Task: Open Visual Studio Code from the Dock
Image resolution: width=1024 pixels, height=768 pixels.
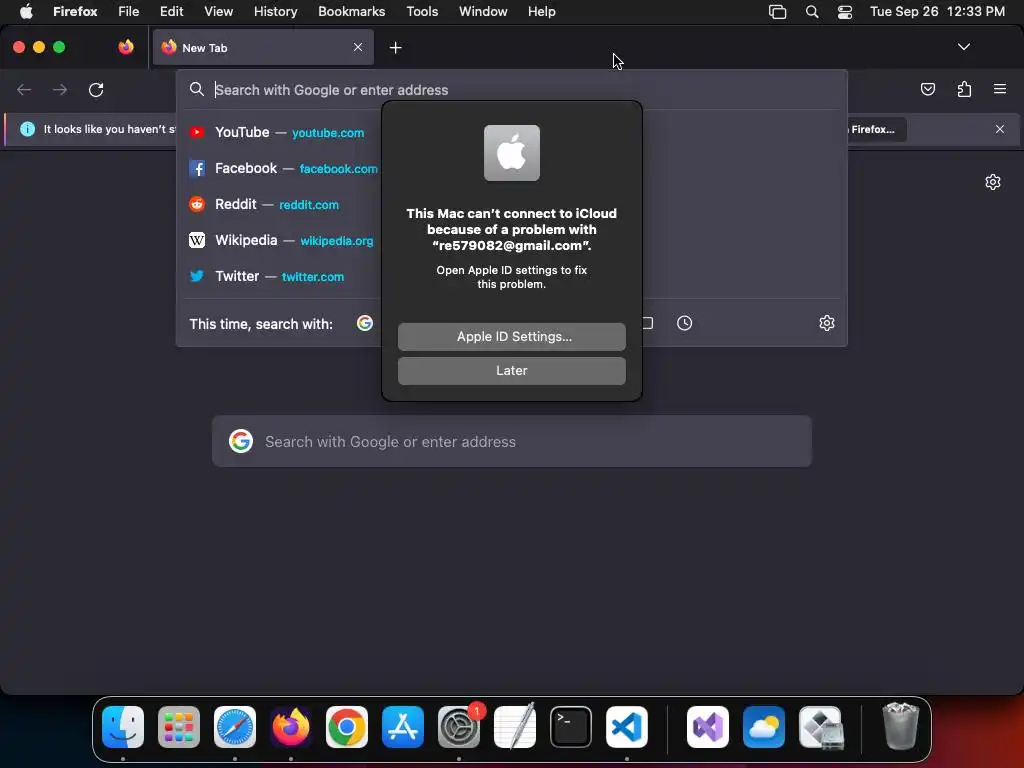Action: [x=627, y=727]
